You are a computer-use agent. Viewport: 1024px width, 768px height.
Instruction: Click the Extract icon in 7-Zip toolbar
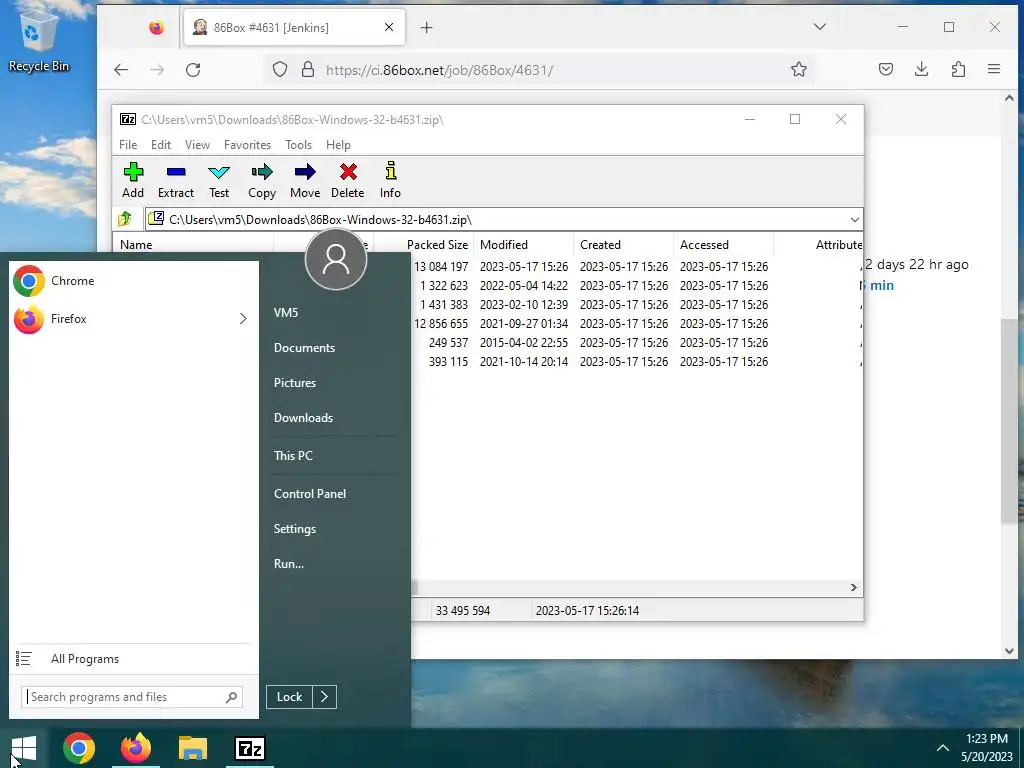pyautogui.click(x=176, y=172)
